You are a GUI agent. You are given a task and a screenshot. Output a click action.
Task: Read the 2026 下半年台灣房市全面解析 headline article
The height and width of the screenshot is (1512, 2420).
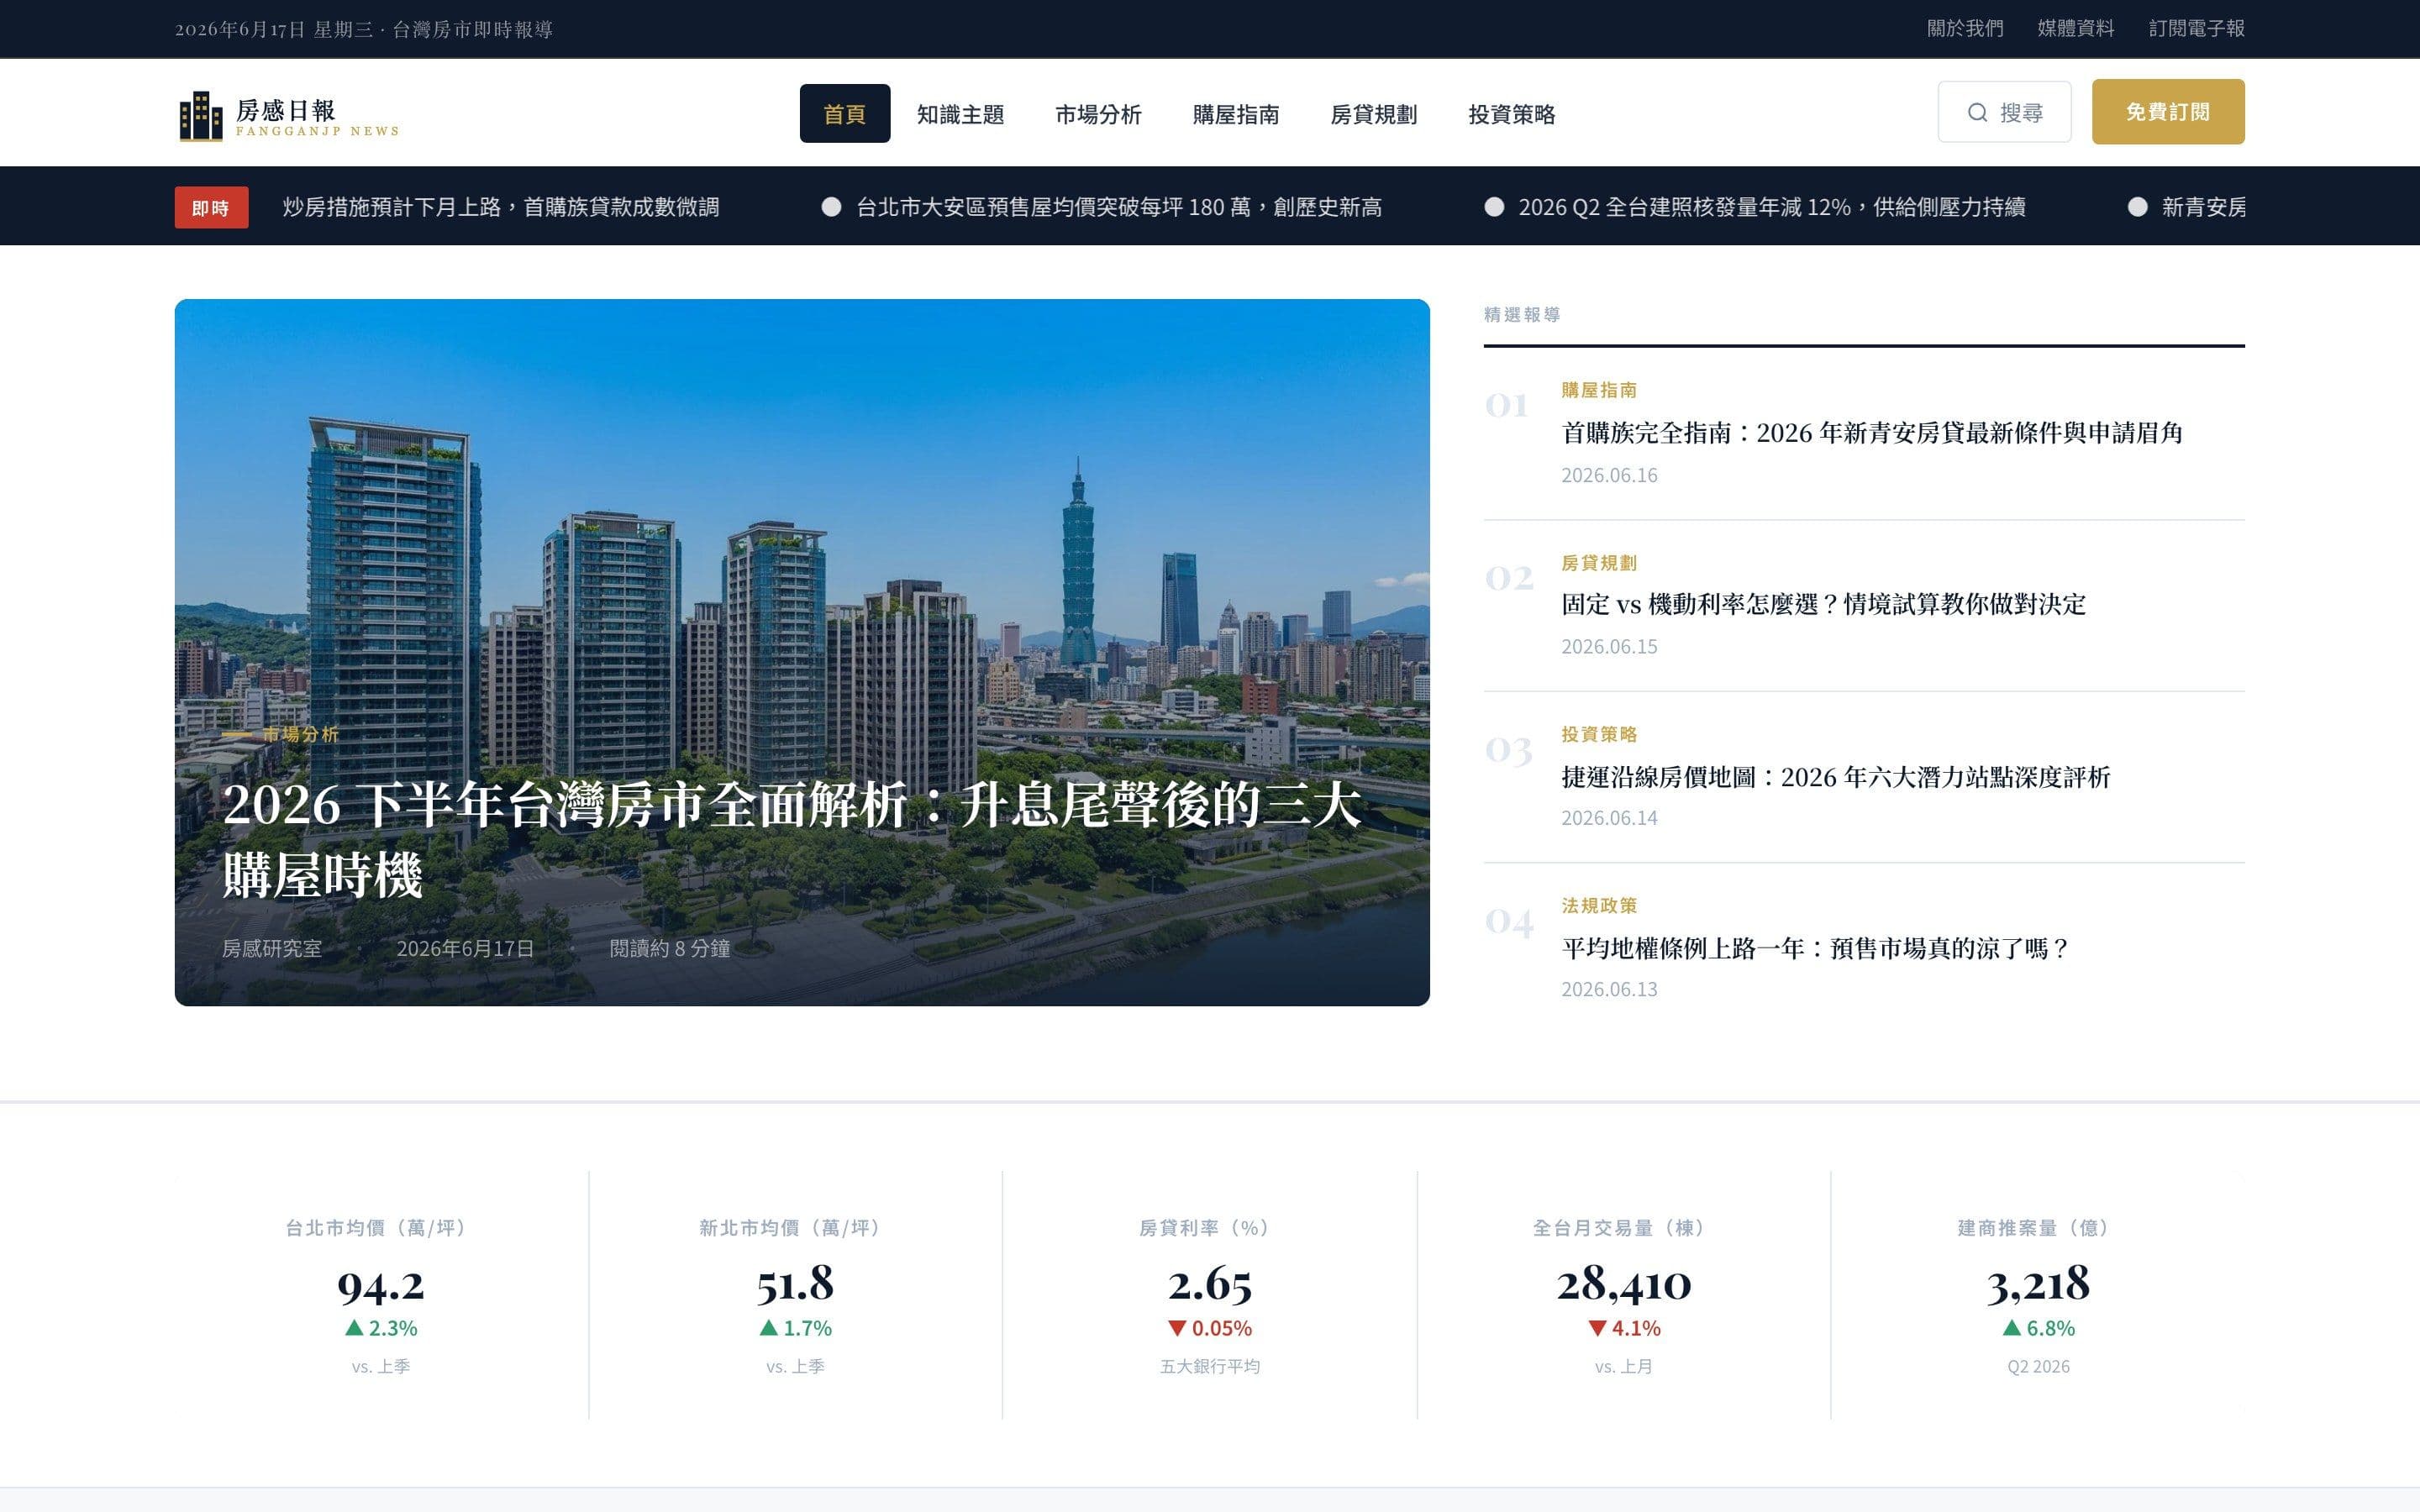pyautogui.click(x=791, y=840)
